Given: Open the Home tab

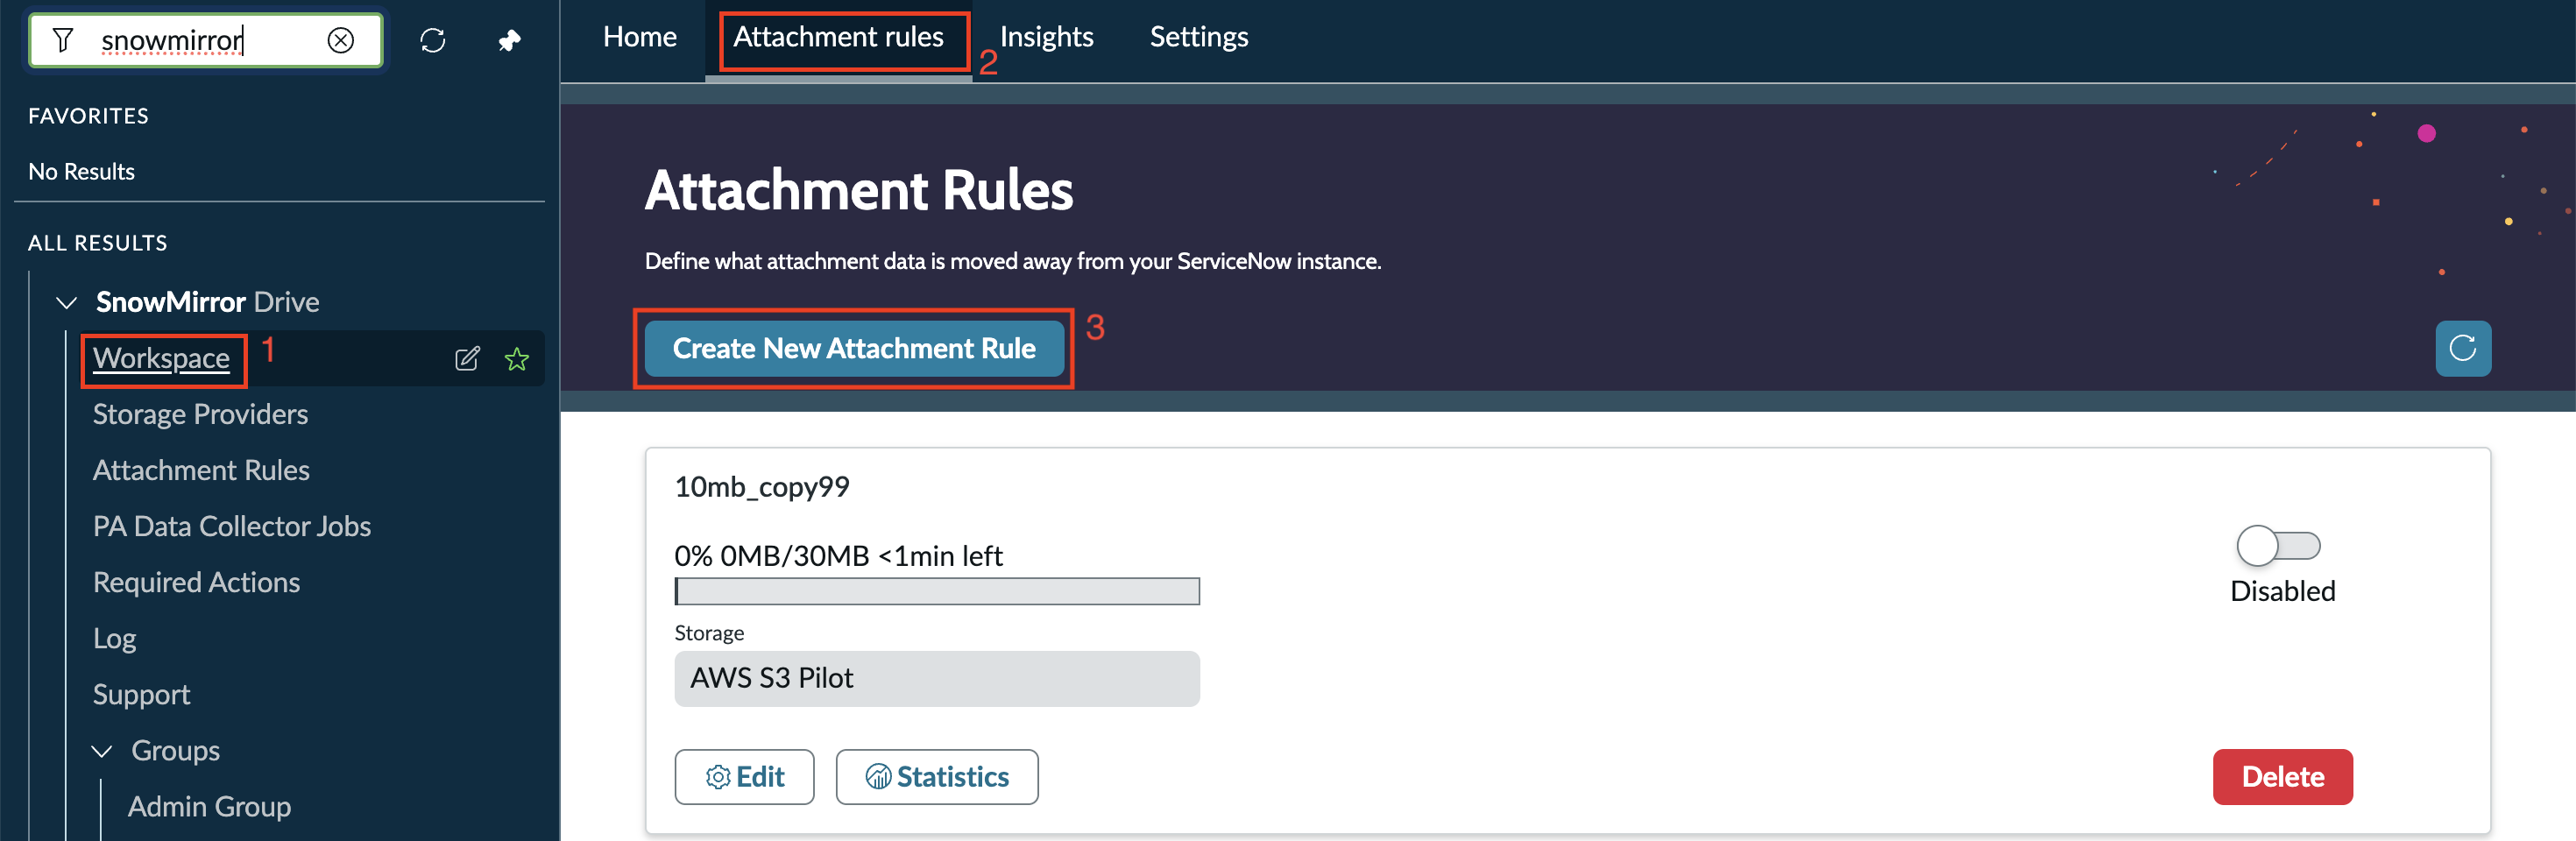Looking at the screenshot, I should 640,37.
